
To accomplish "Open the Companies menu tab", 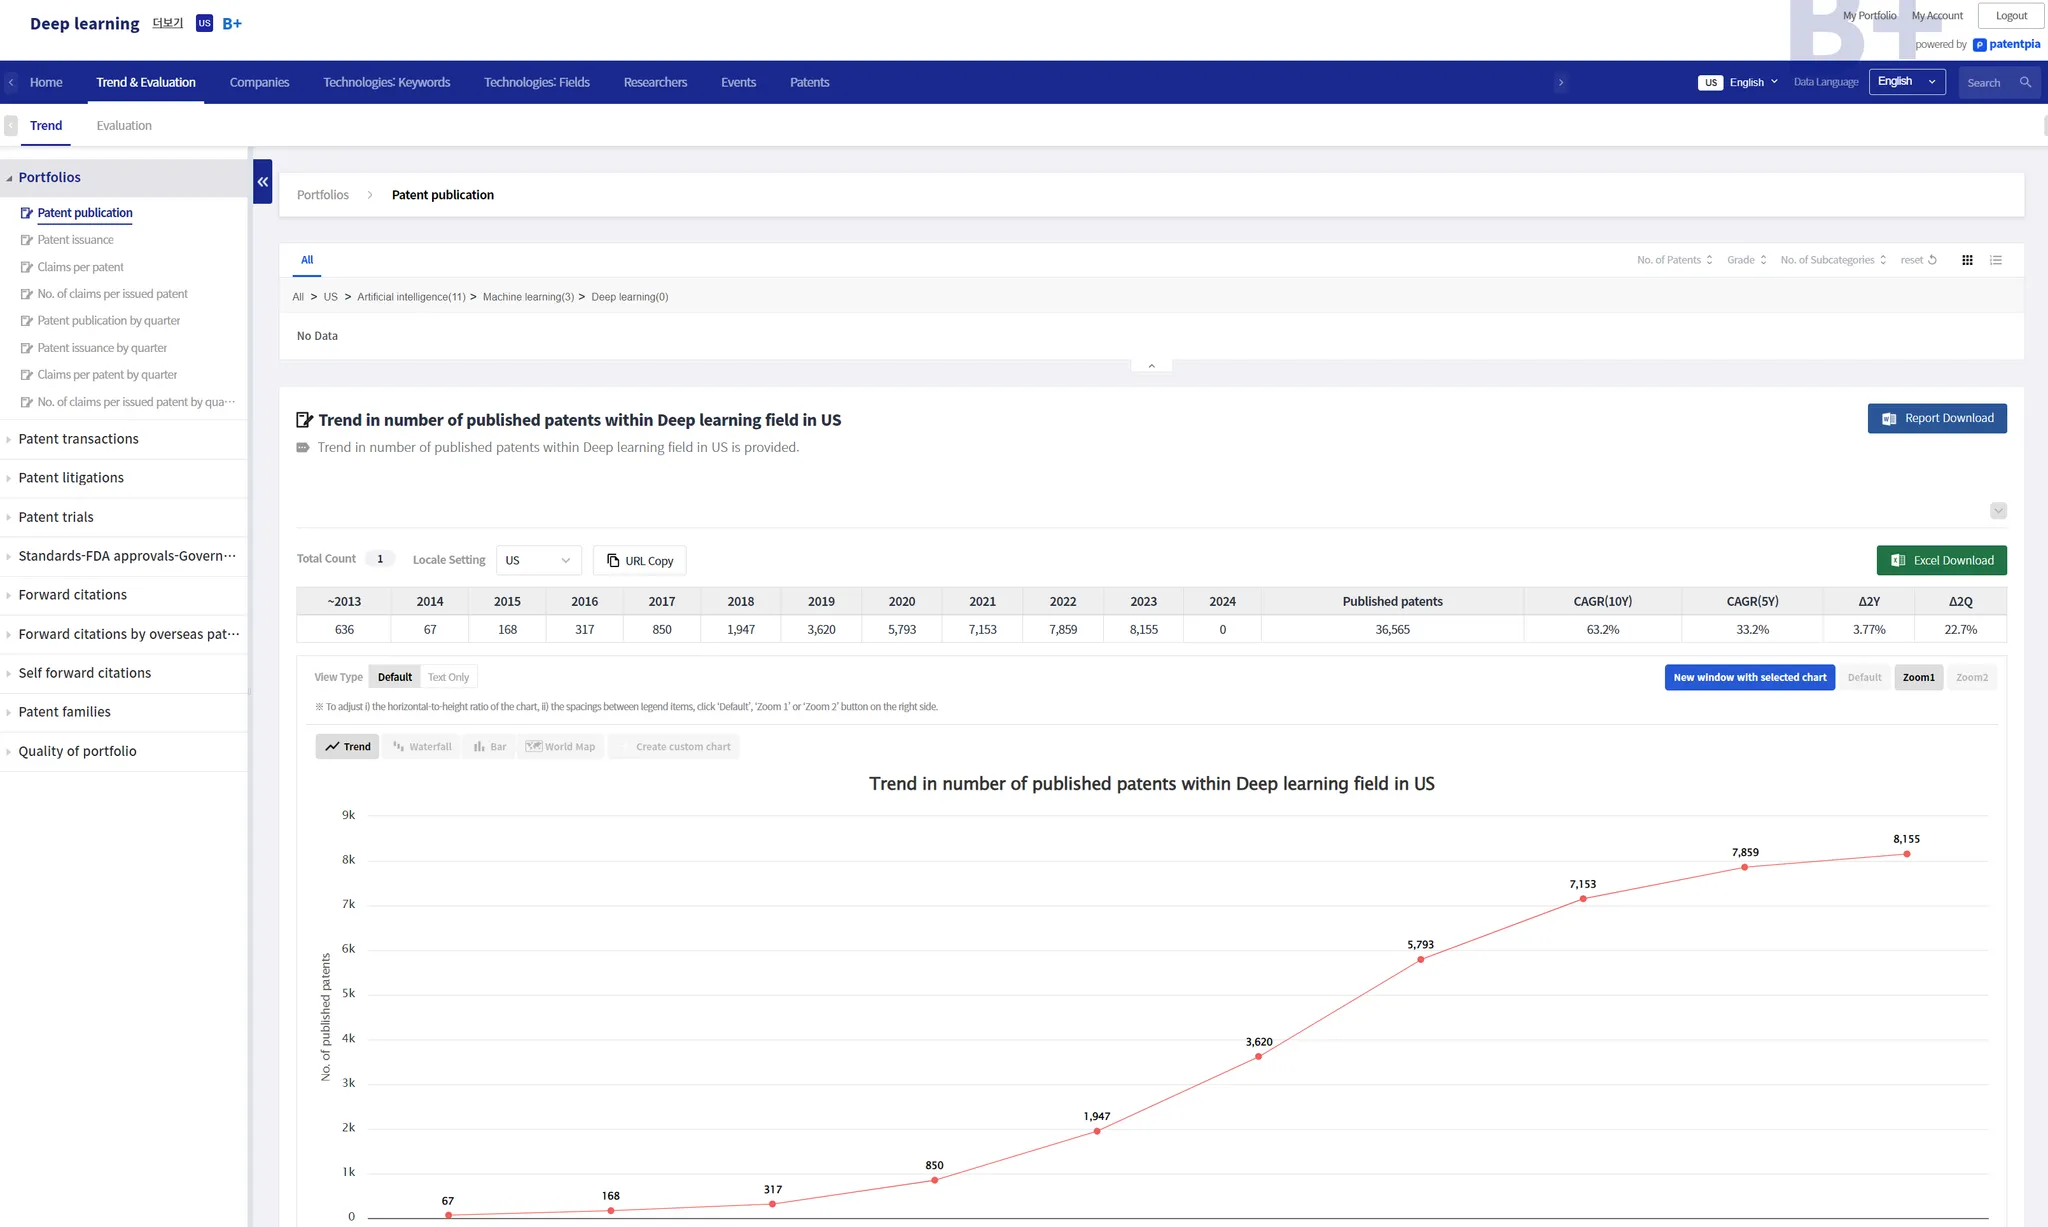I will pyautogui.click(x=259, y=83).
